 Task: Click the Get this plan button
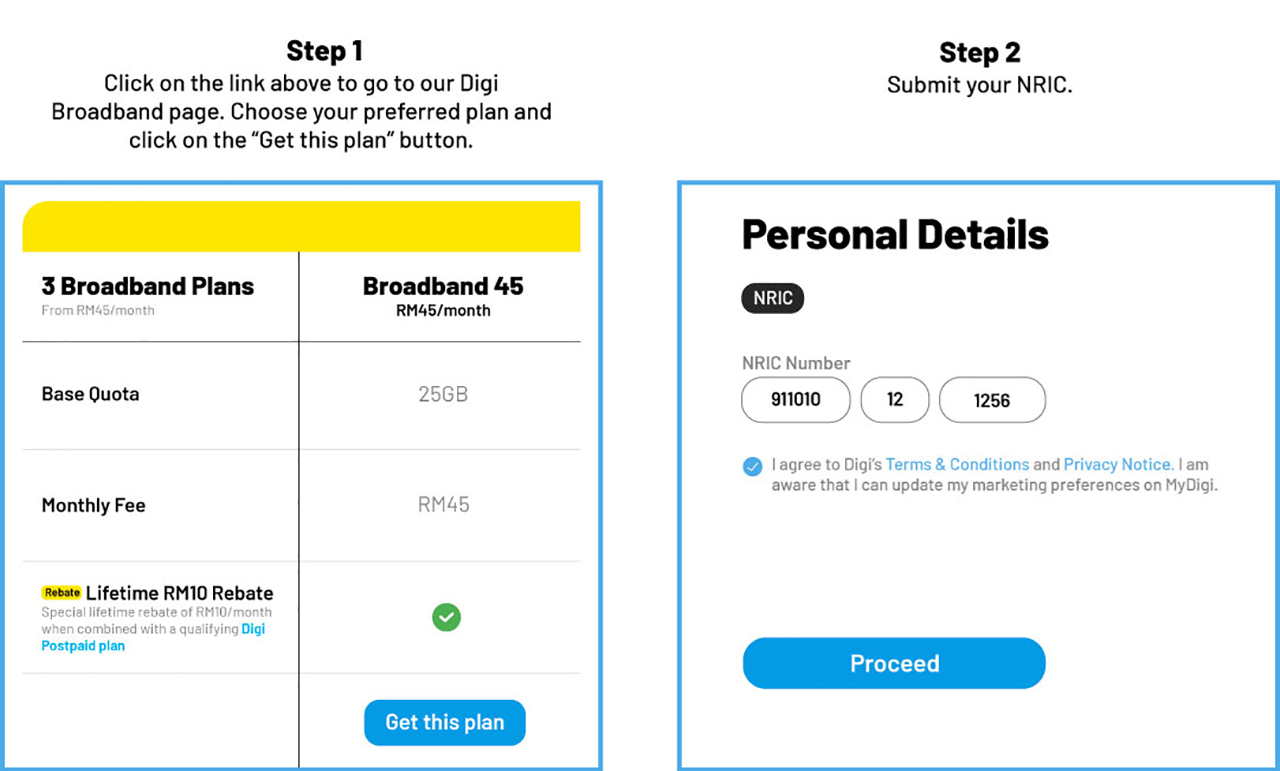pos(444,722)
